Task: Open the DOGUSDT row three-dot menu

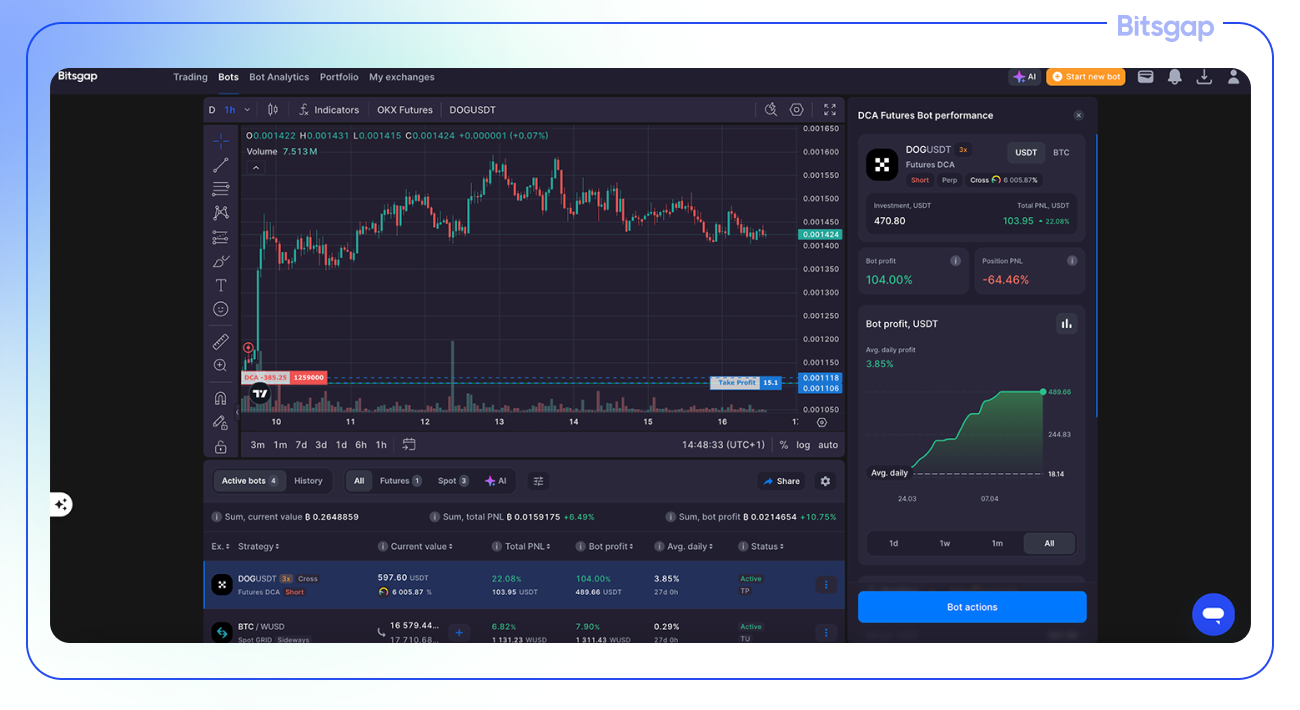Action: coord(826,585)
